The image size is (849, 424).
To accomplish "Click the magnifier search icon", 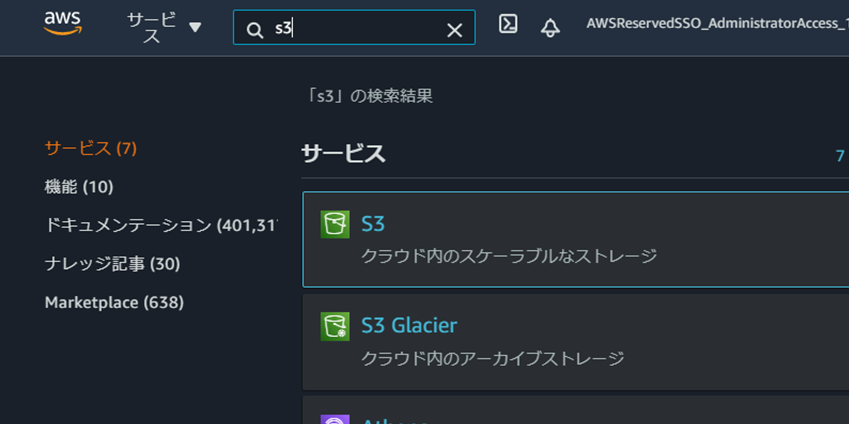I will click(255, 30).
